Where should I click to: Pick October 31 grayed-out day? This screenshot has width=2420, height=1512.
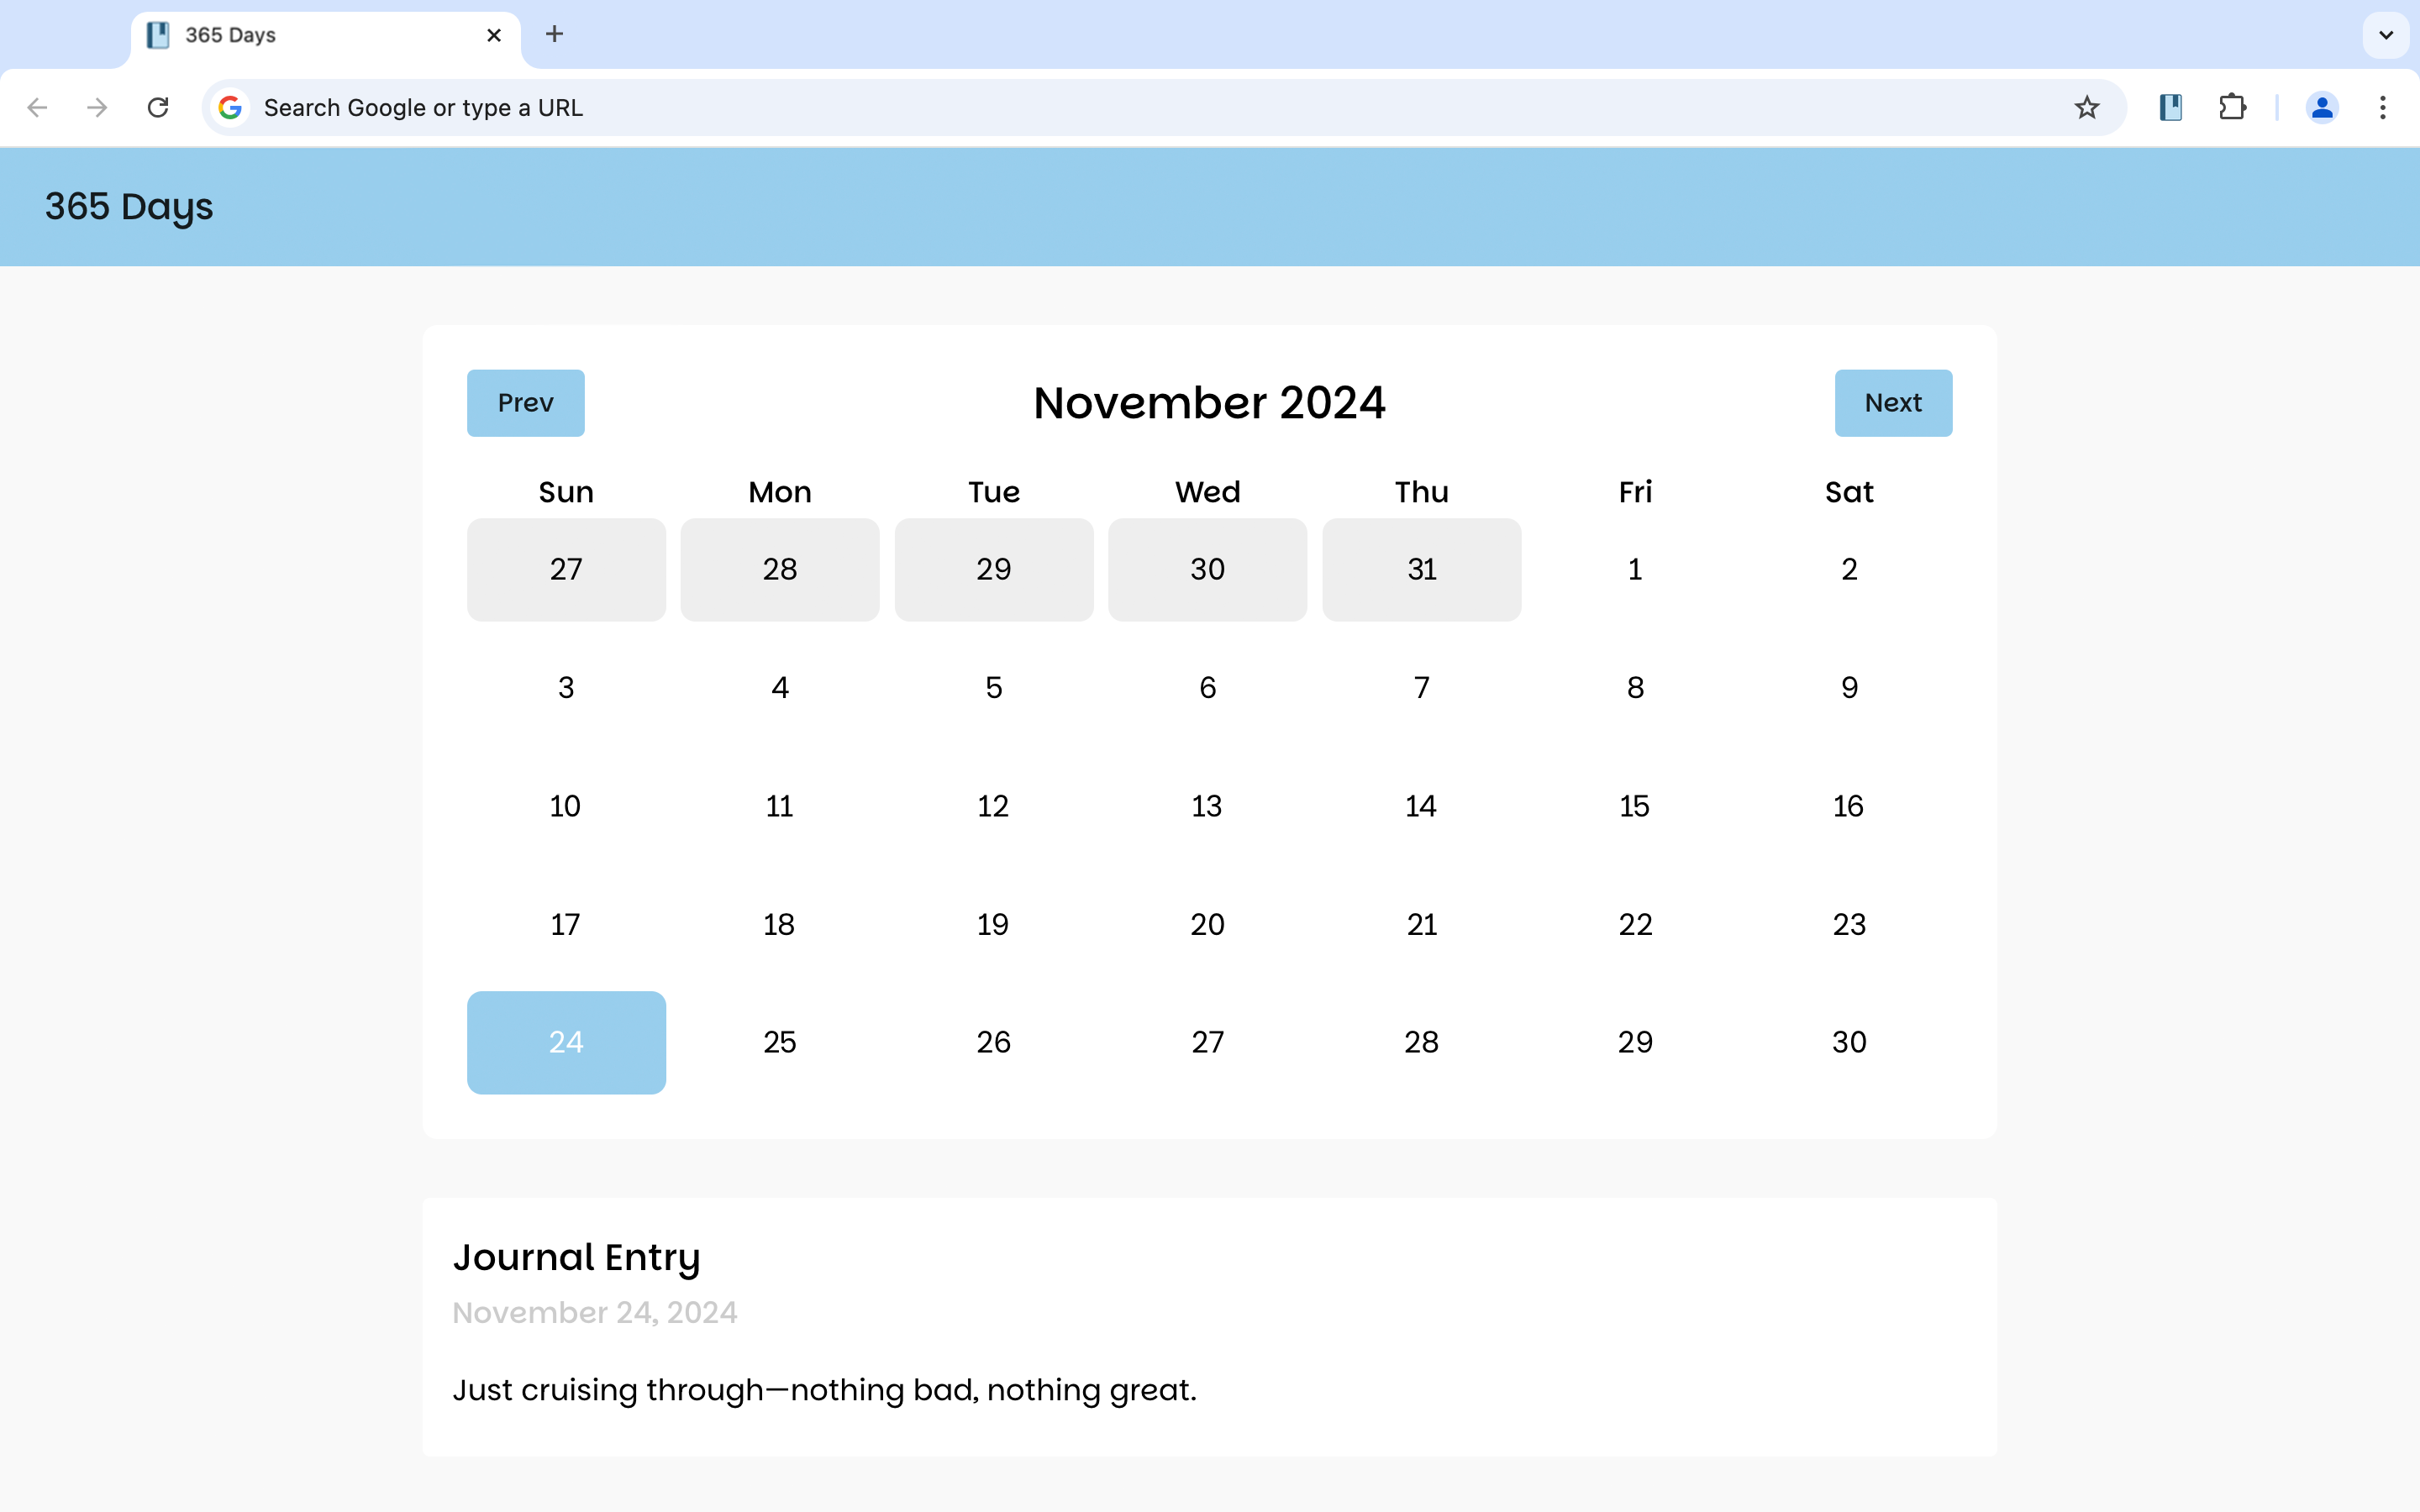(1421, 569)
